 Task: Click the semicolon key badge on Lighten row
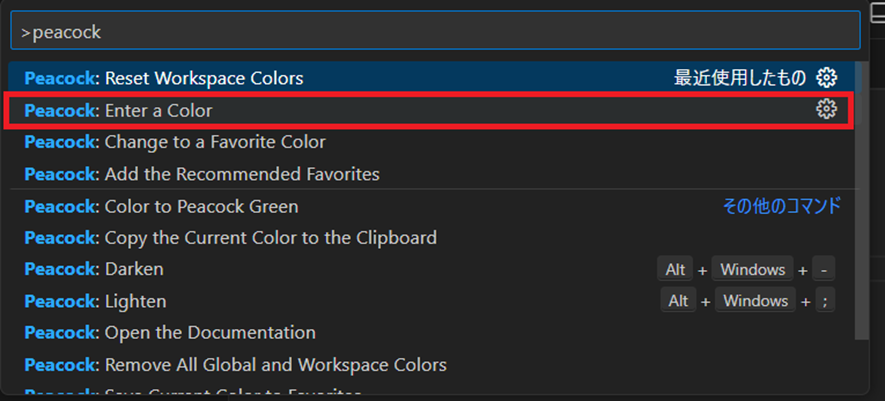coord(824,301)
